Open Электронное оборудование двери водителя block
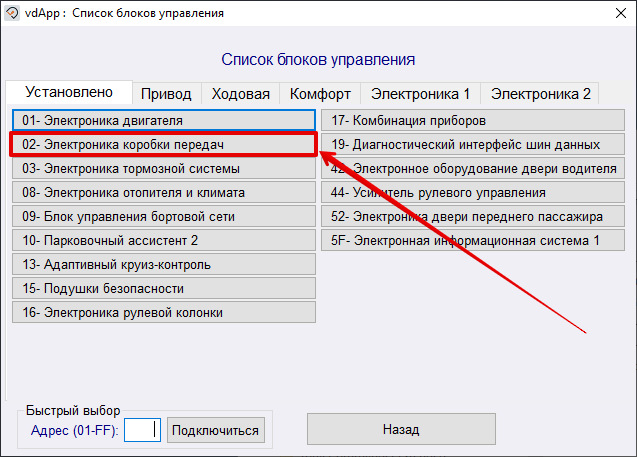 tap(473, 168)
